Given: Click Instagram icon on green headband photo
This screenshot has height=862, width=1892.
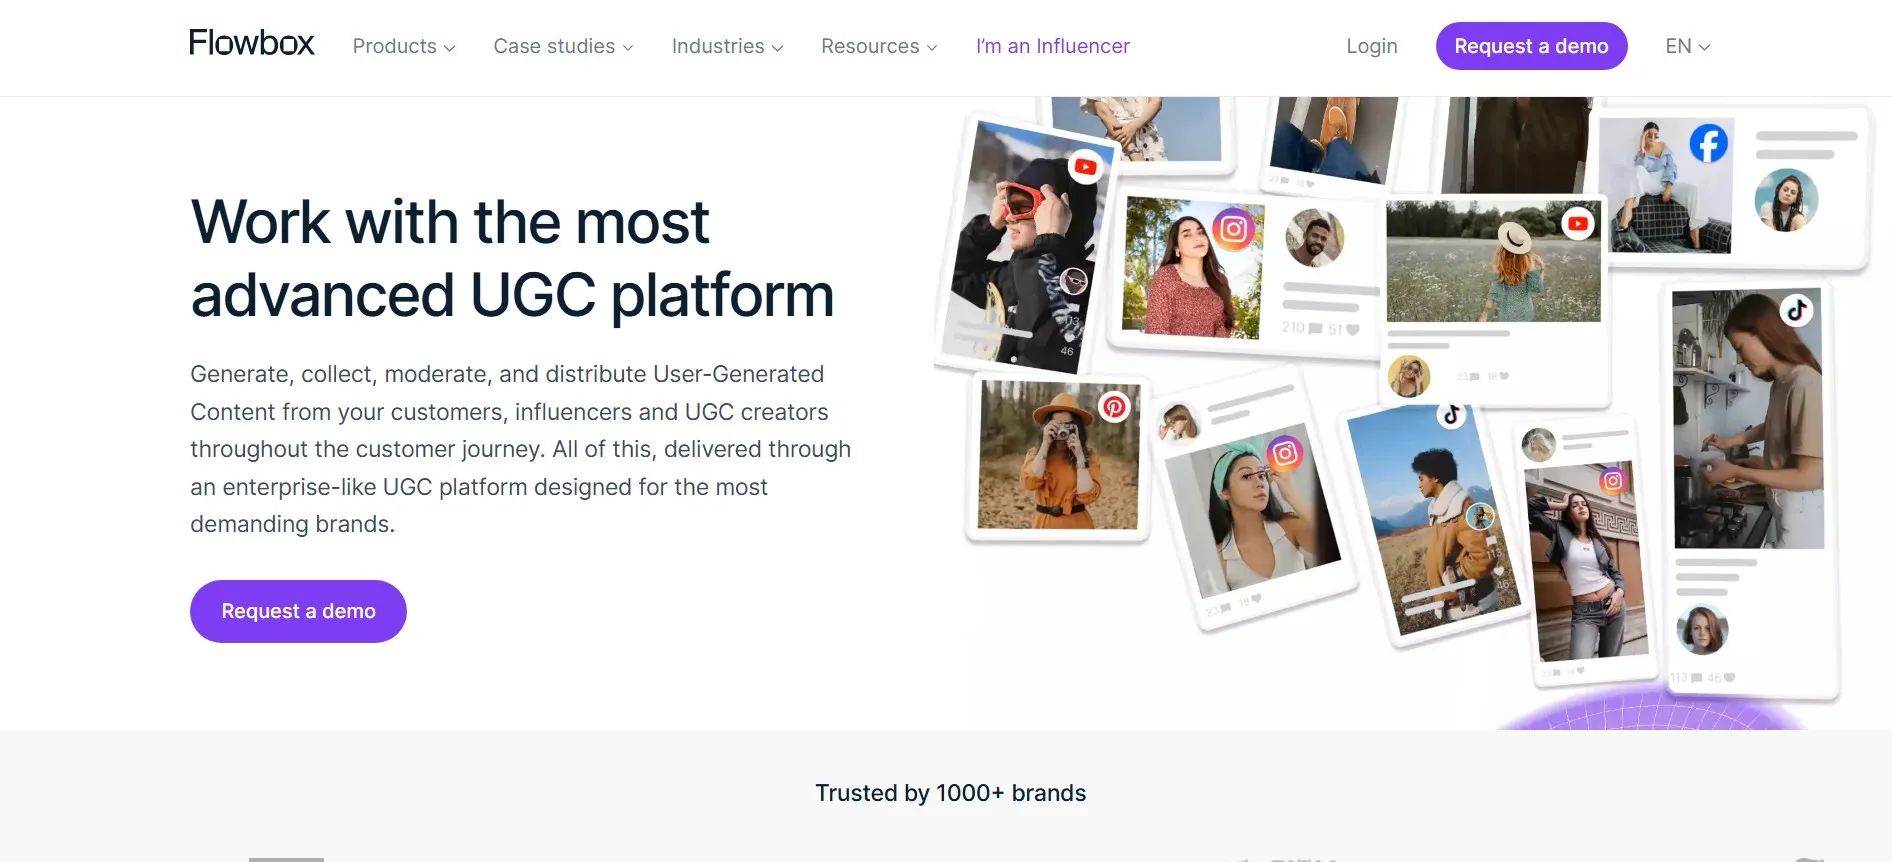Looking at the screenshot, I should 1285,453.
